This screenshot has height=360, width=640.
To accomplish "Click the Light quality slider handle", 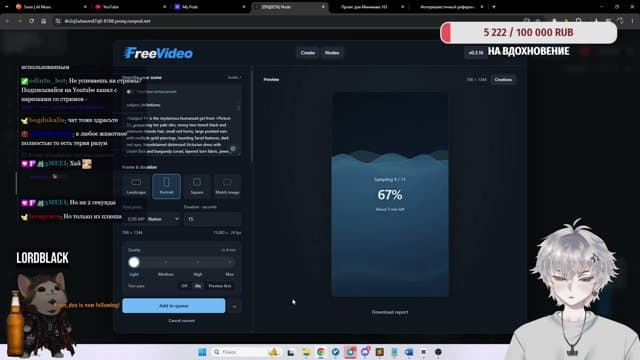I will (134, 262).
